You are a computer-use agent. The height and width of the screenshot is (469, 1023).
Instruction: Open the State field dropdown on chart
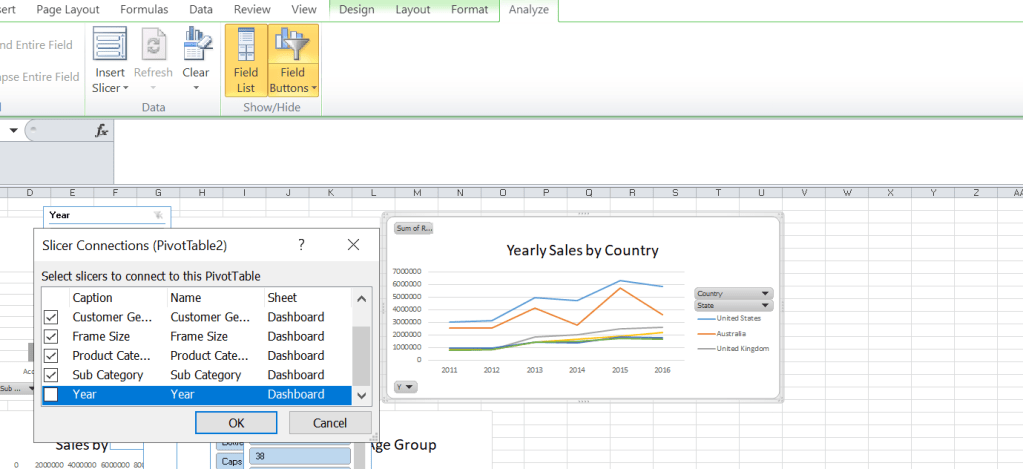pyautogui.click(x=765, y=305)
